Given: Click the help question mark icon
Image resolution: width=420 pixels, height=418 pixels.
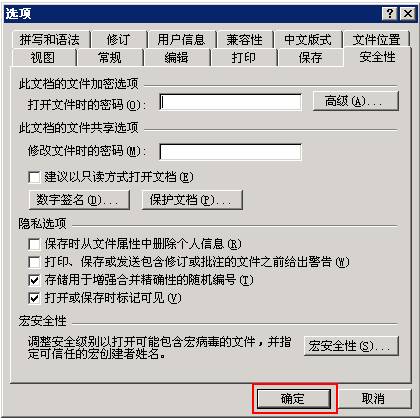Looking at the screenshot, I should (390, 14).
